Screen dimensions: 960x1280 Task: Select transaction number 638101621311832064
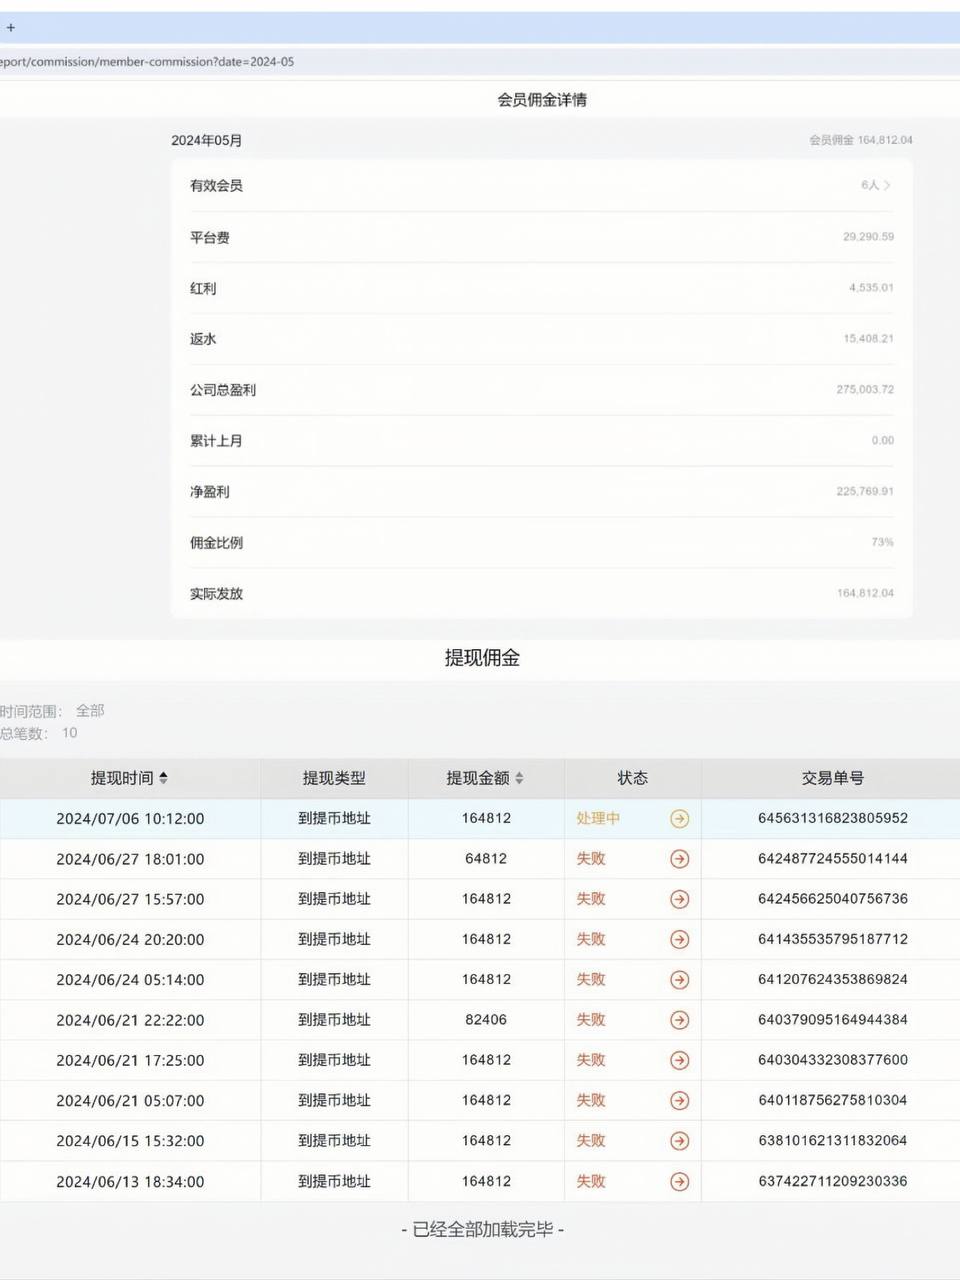point(833,1140)
